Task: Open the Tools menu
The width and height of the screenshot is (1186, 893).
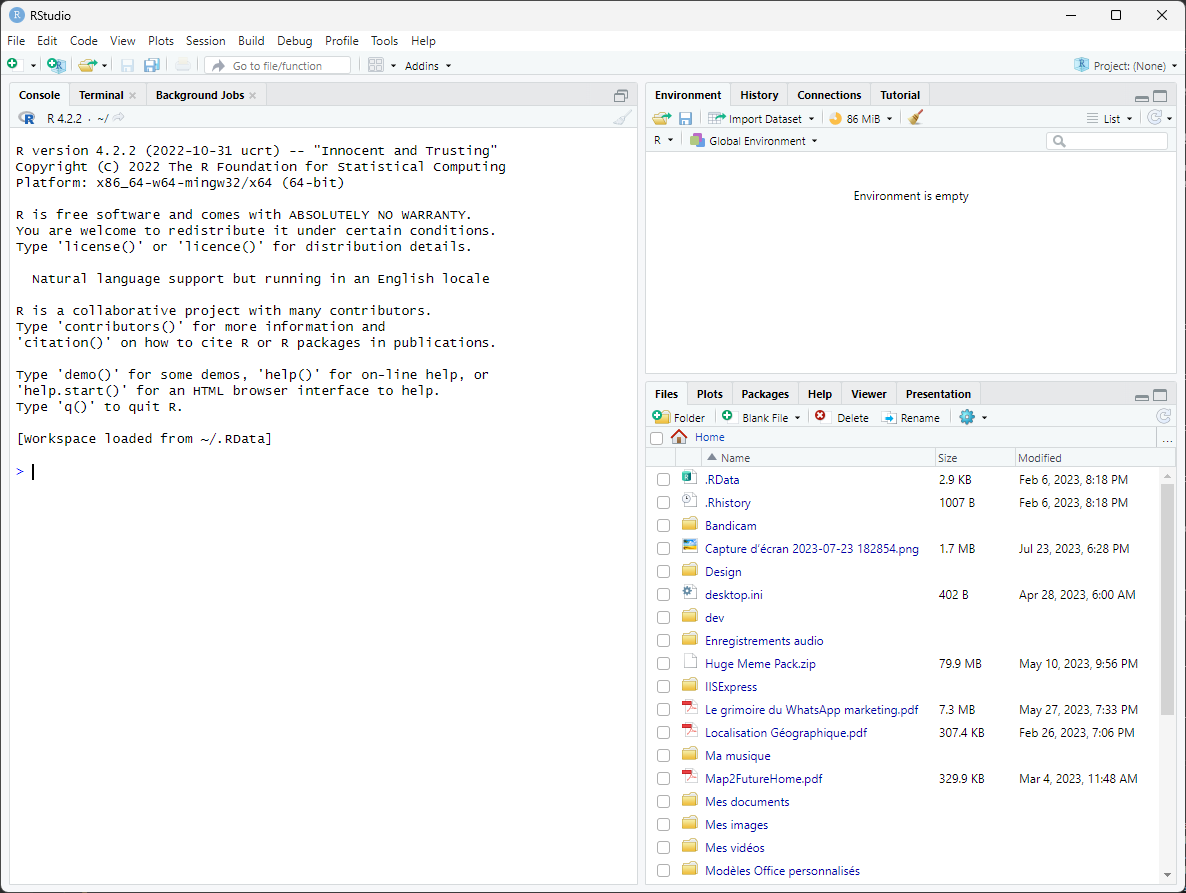Action: (x=384, y=41)
